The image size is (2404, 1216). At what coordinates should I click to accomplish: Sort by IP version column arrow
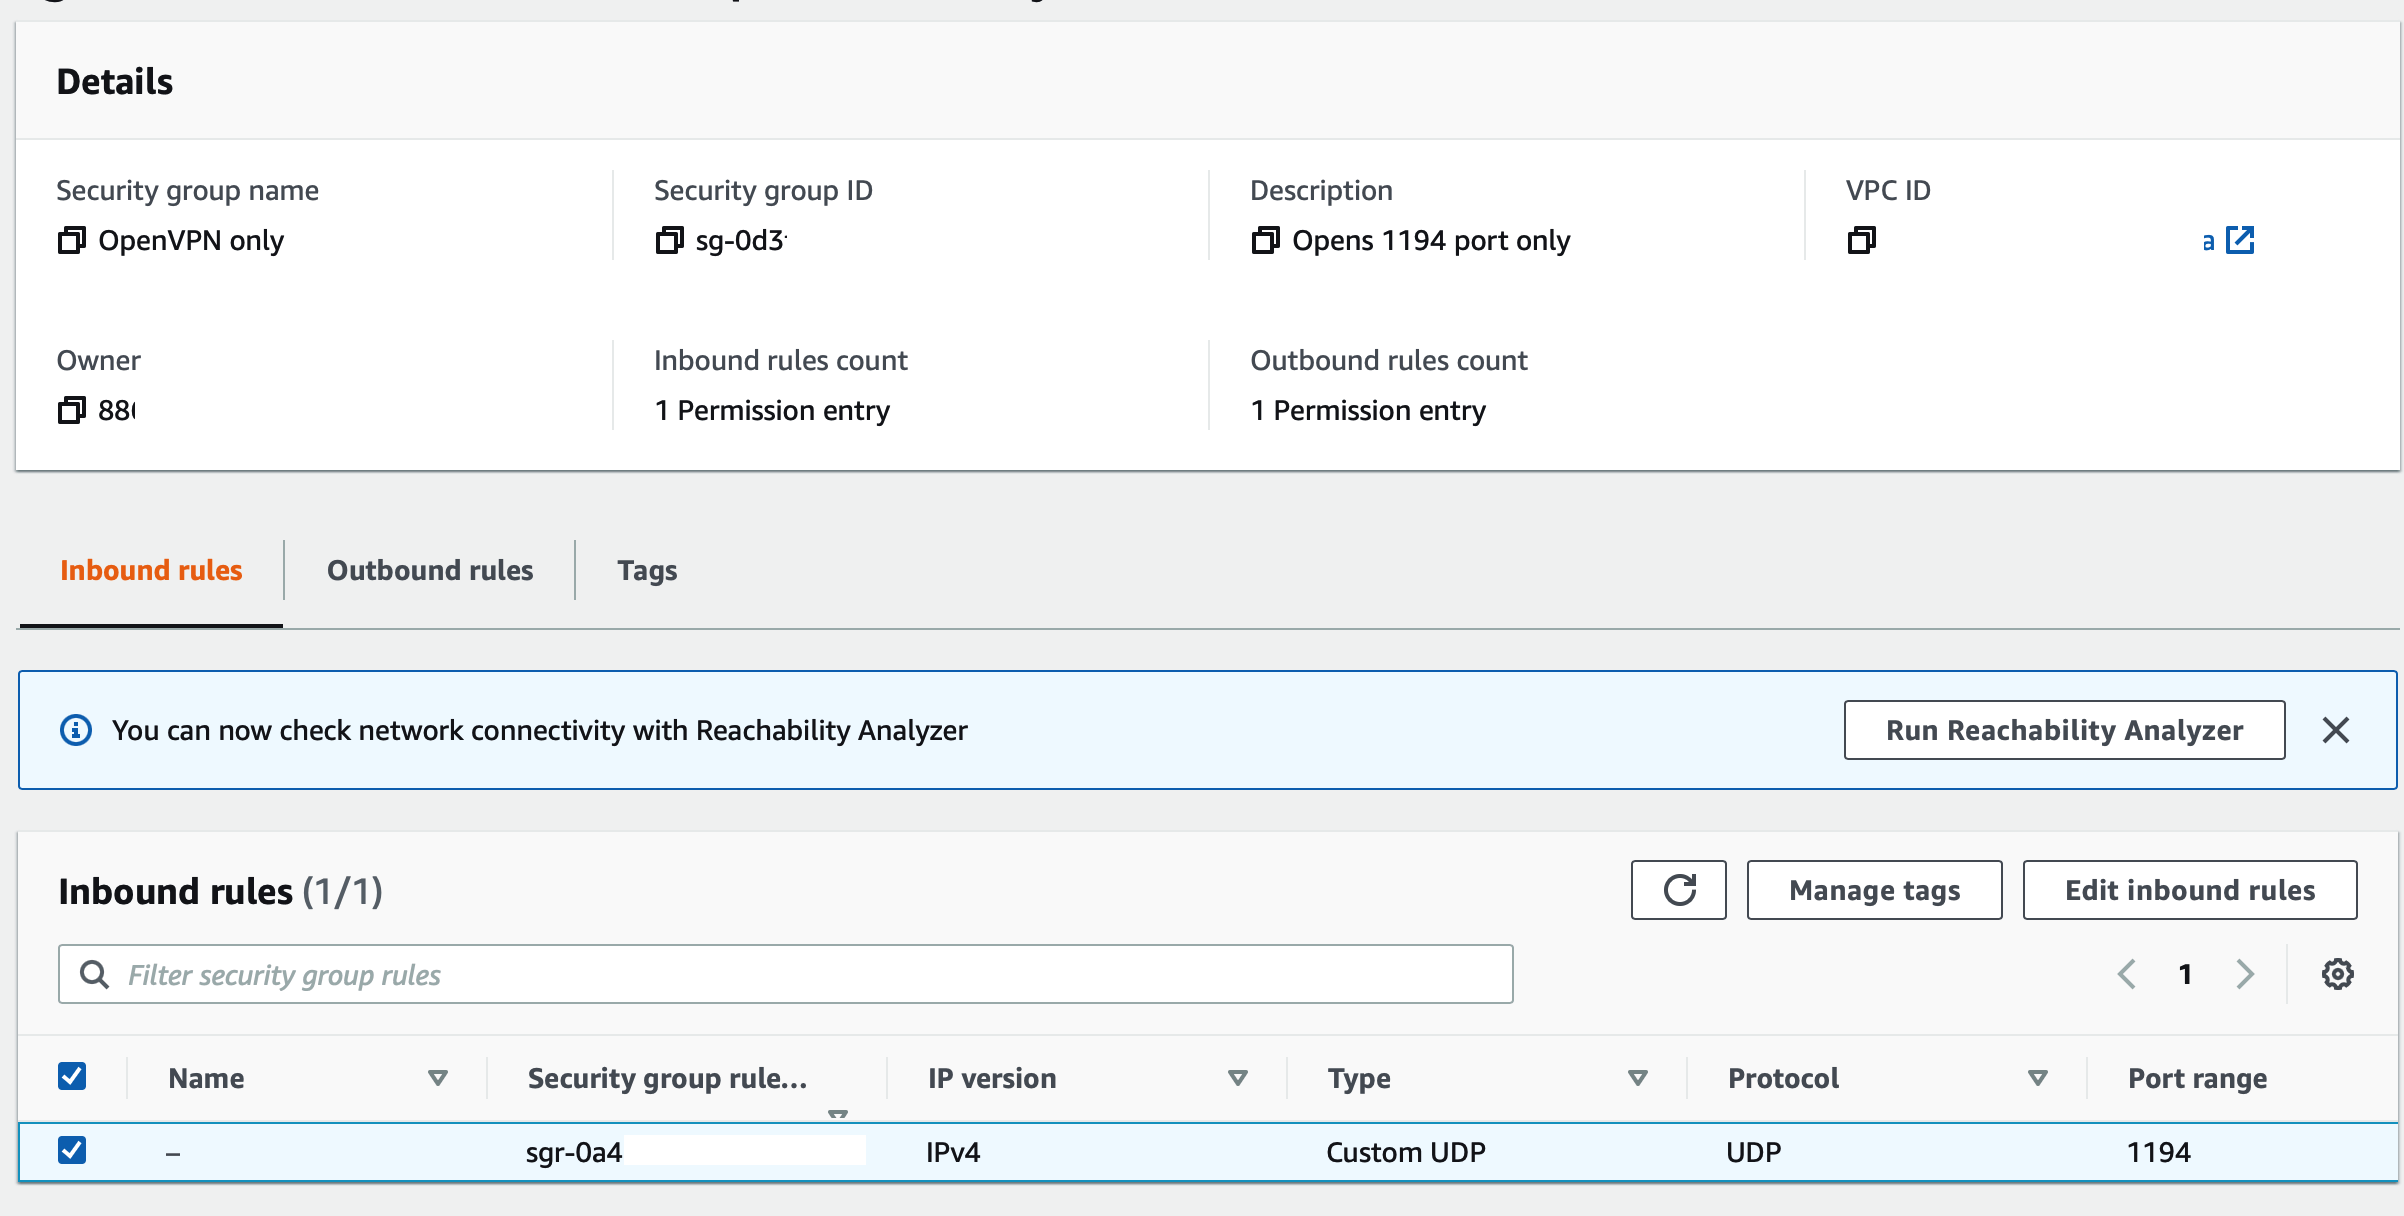1237,1078
